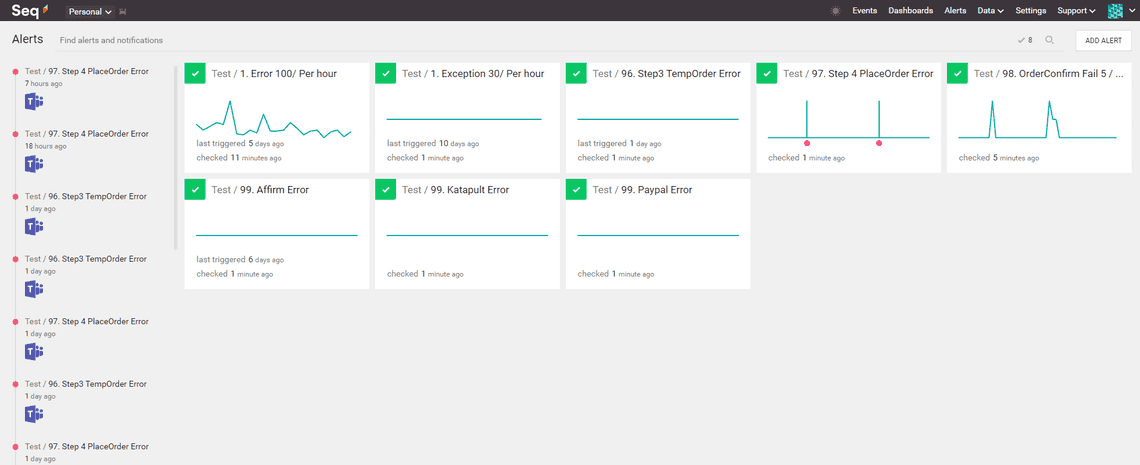Click the search magnifier icon

(1049, 40)
